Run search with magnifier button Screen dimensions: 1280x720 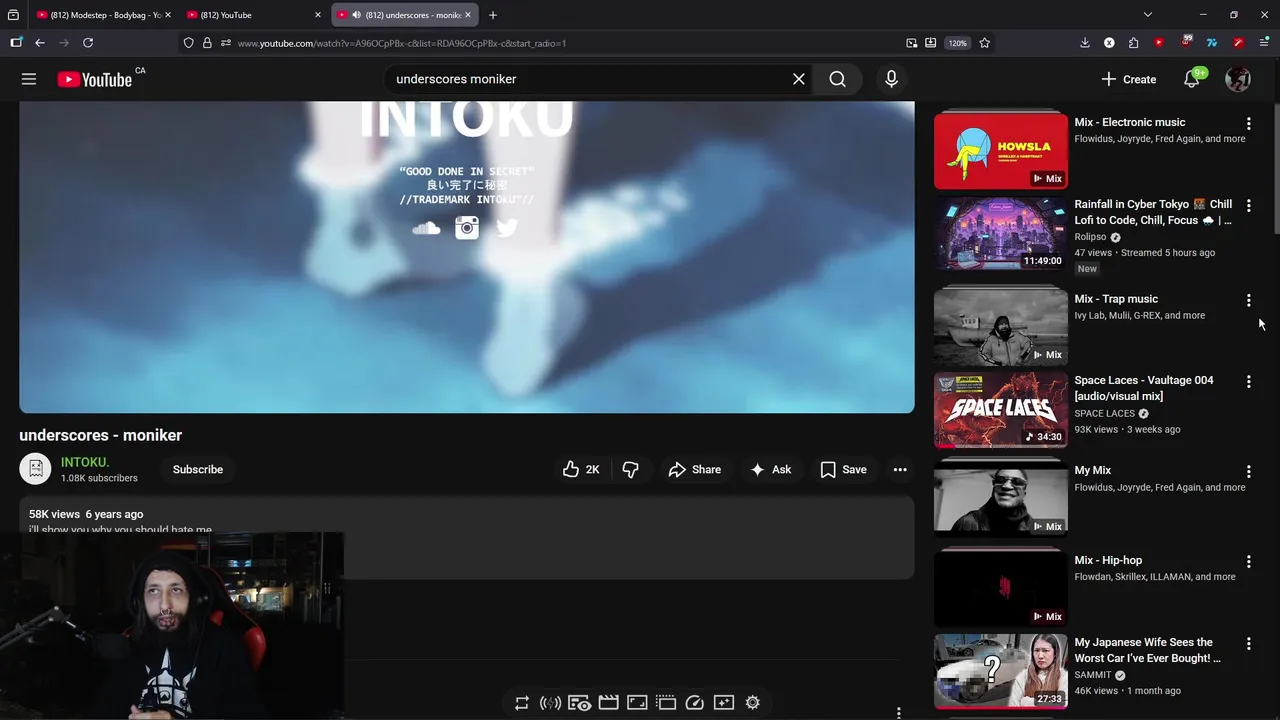[837, 79]
